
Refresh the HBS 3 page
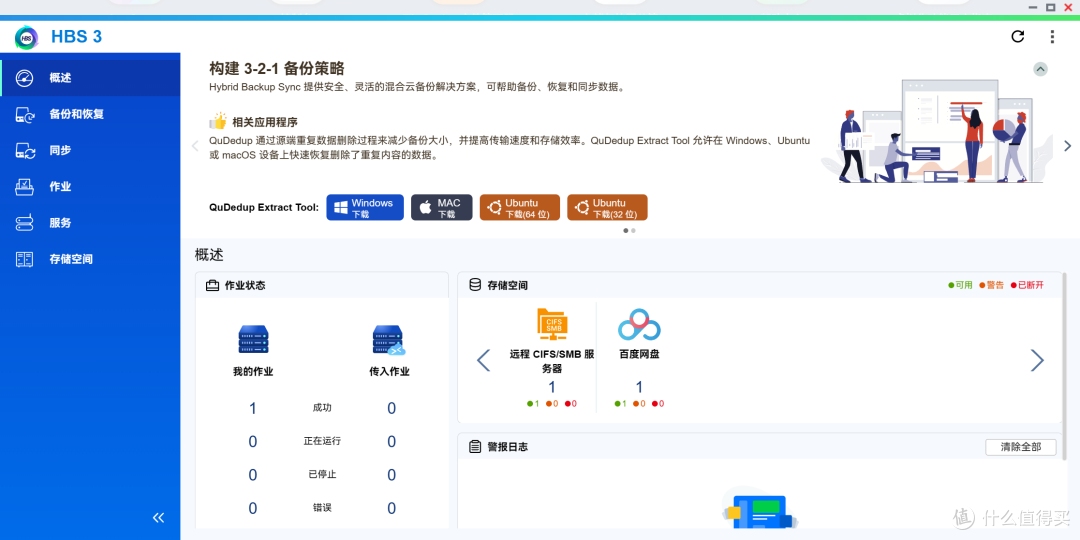point(1017,37)
